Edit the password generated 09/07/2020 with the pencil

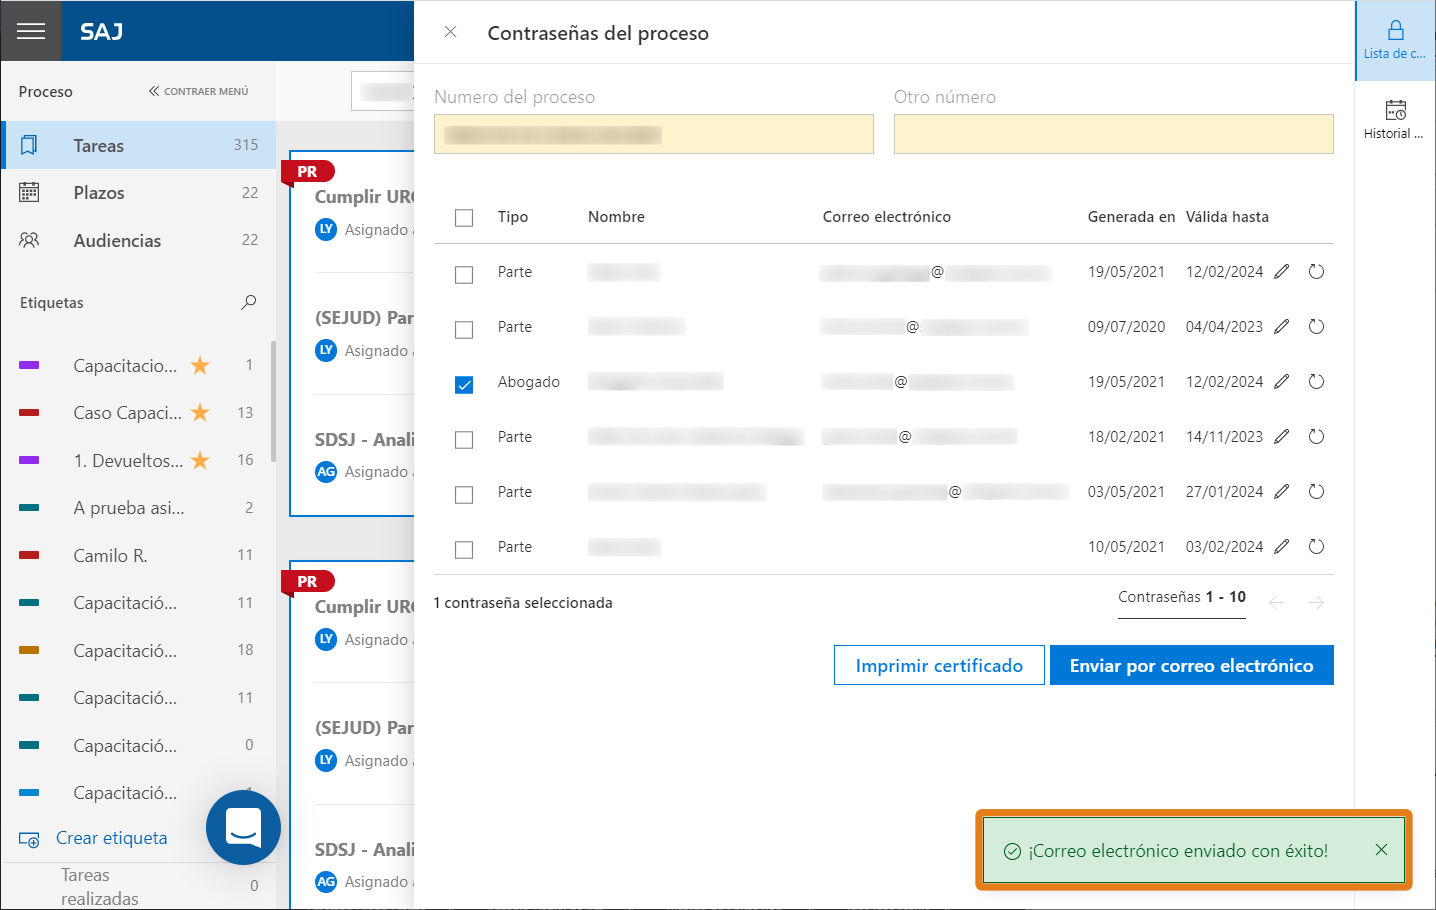coord(1282,327)
